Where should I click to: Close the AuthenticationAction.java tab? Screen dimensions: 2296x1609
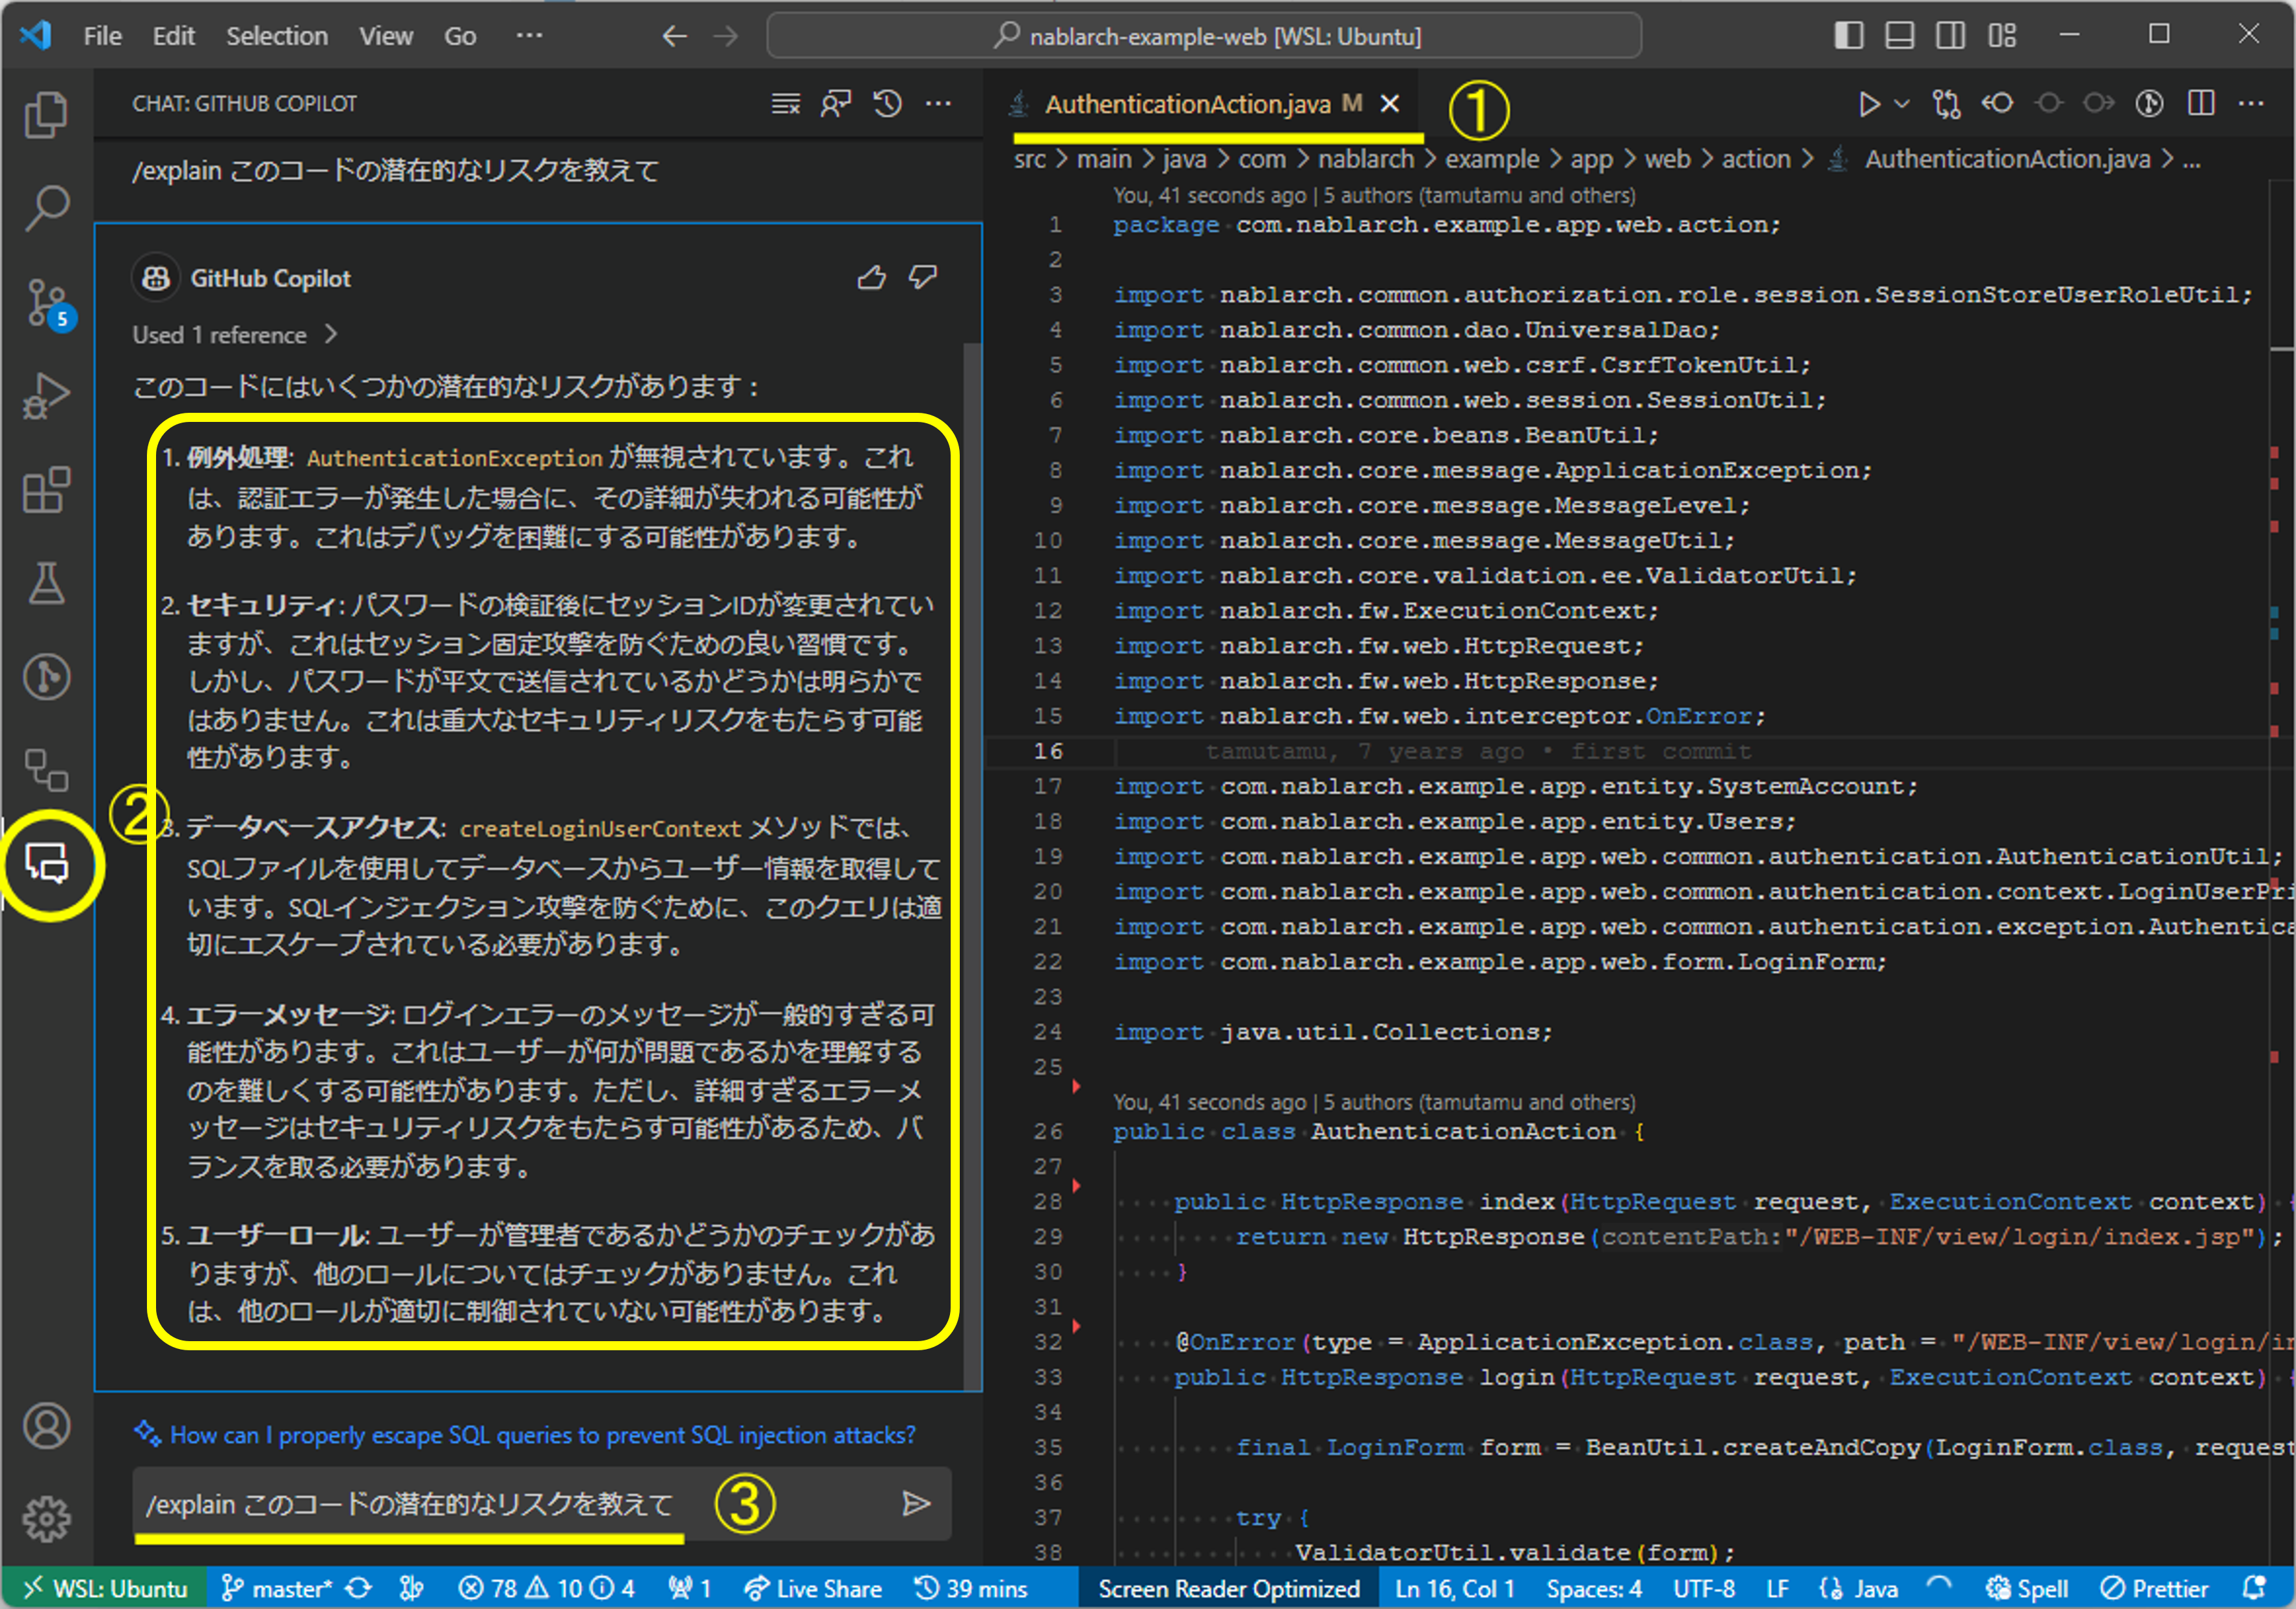point(1390,104)
